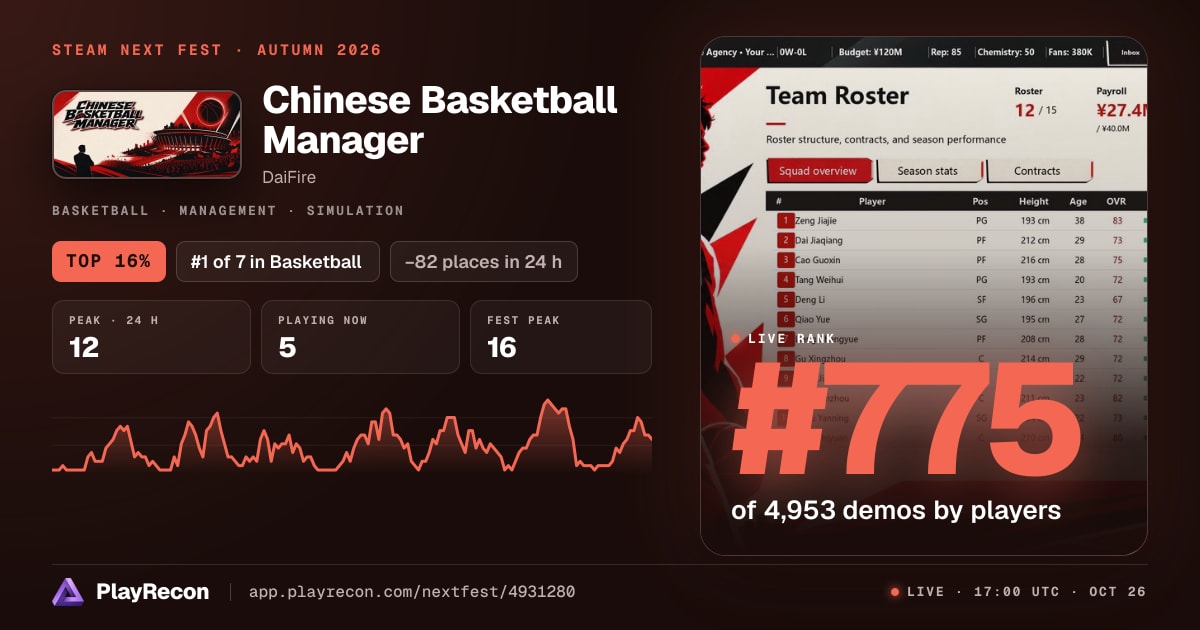Click the OVR 83 in Zeng Jiajie's row

[x=1117, y=220]
